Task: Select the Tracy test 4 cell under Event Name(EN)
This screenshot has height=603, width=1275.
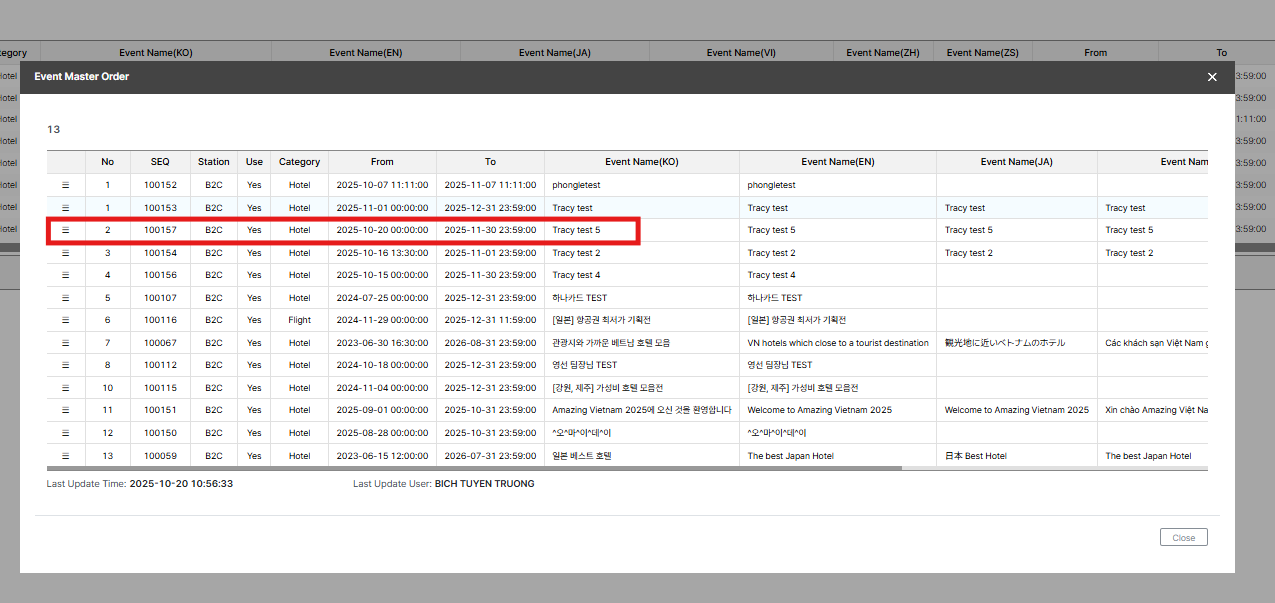Action: click(x=772, y=275)
